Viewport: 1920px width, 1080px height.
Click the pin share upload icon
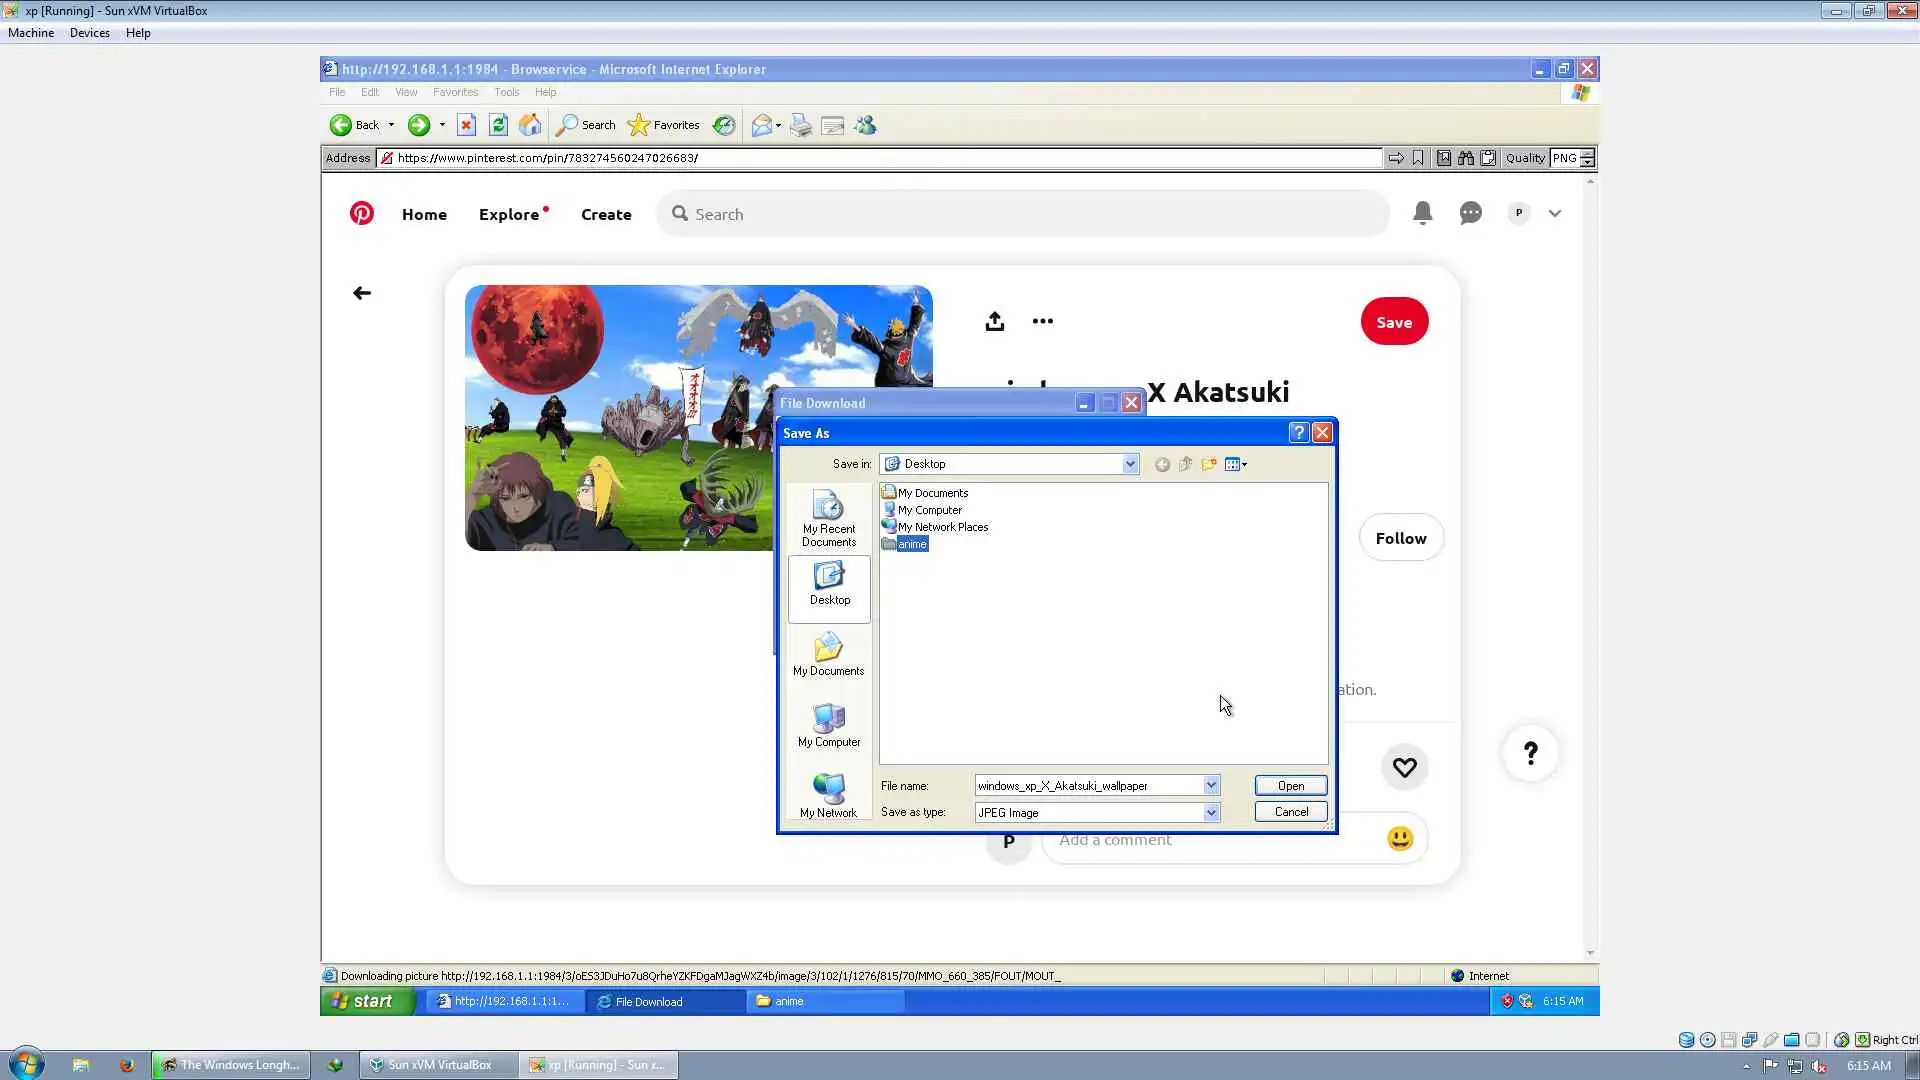coord(994,321)
